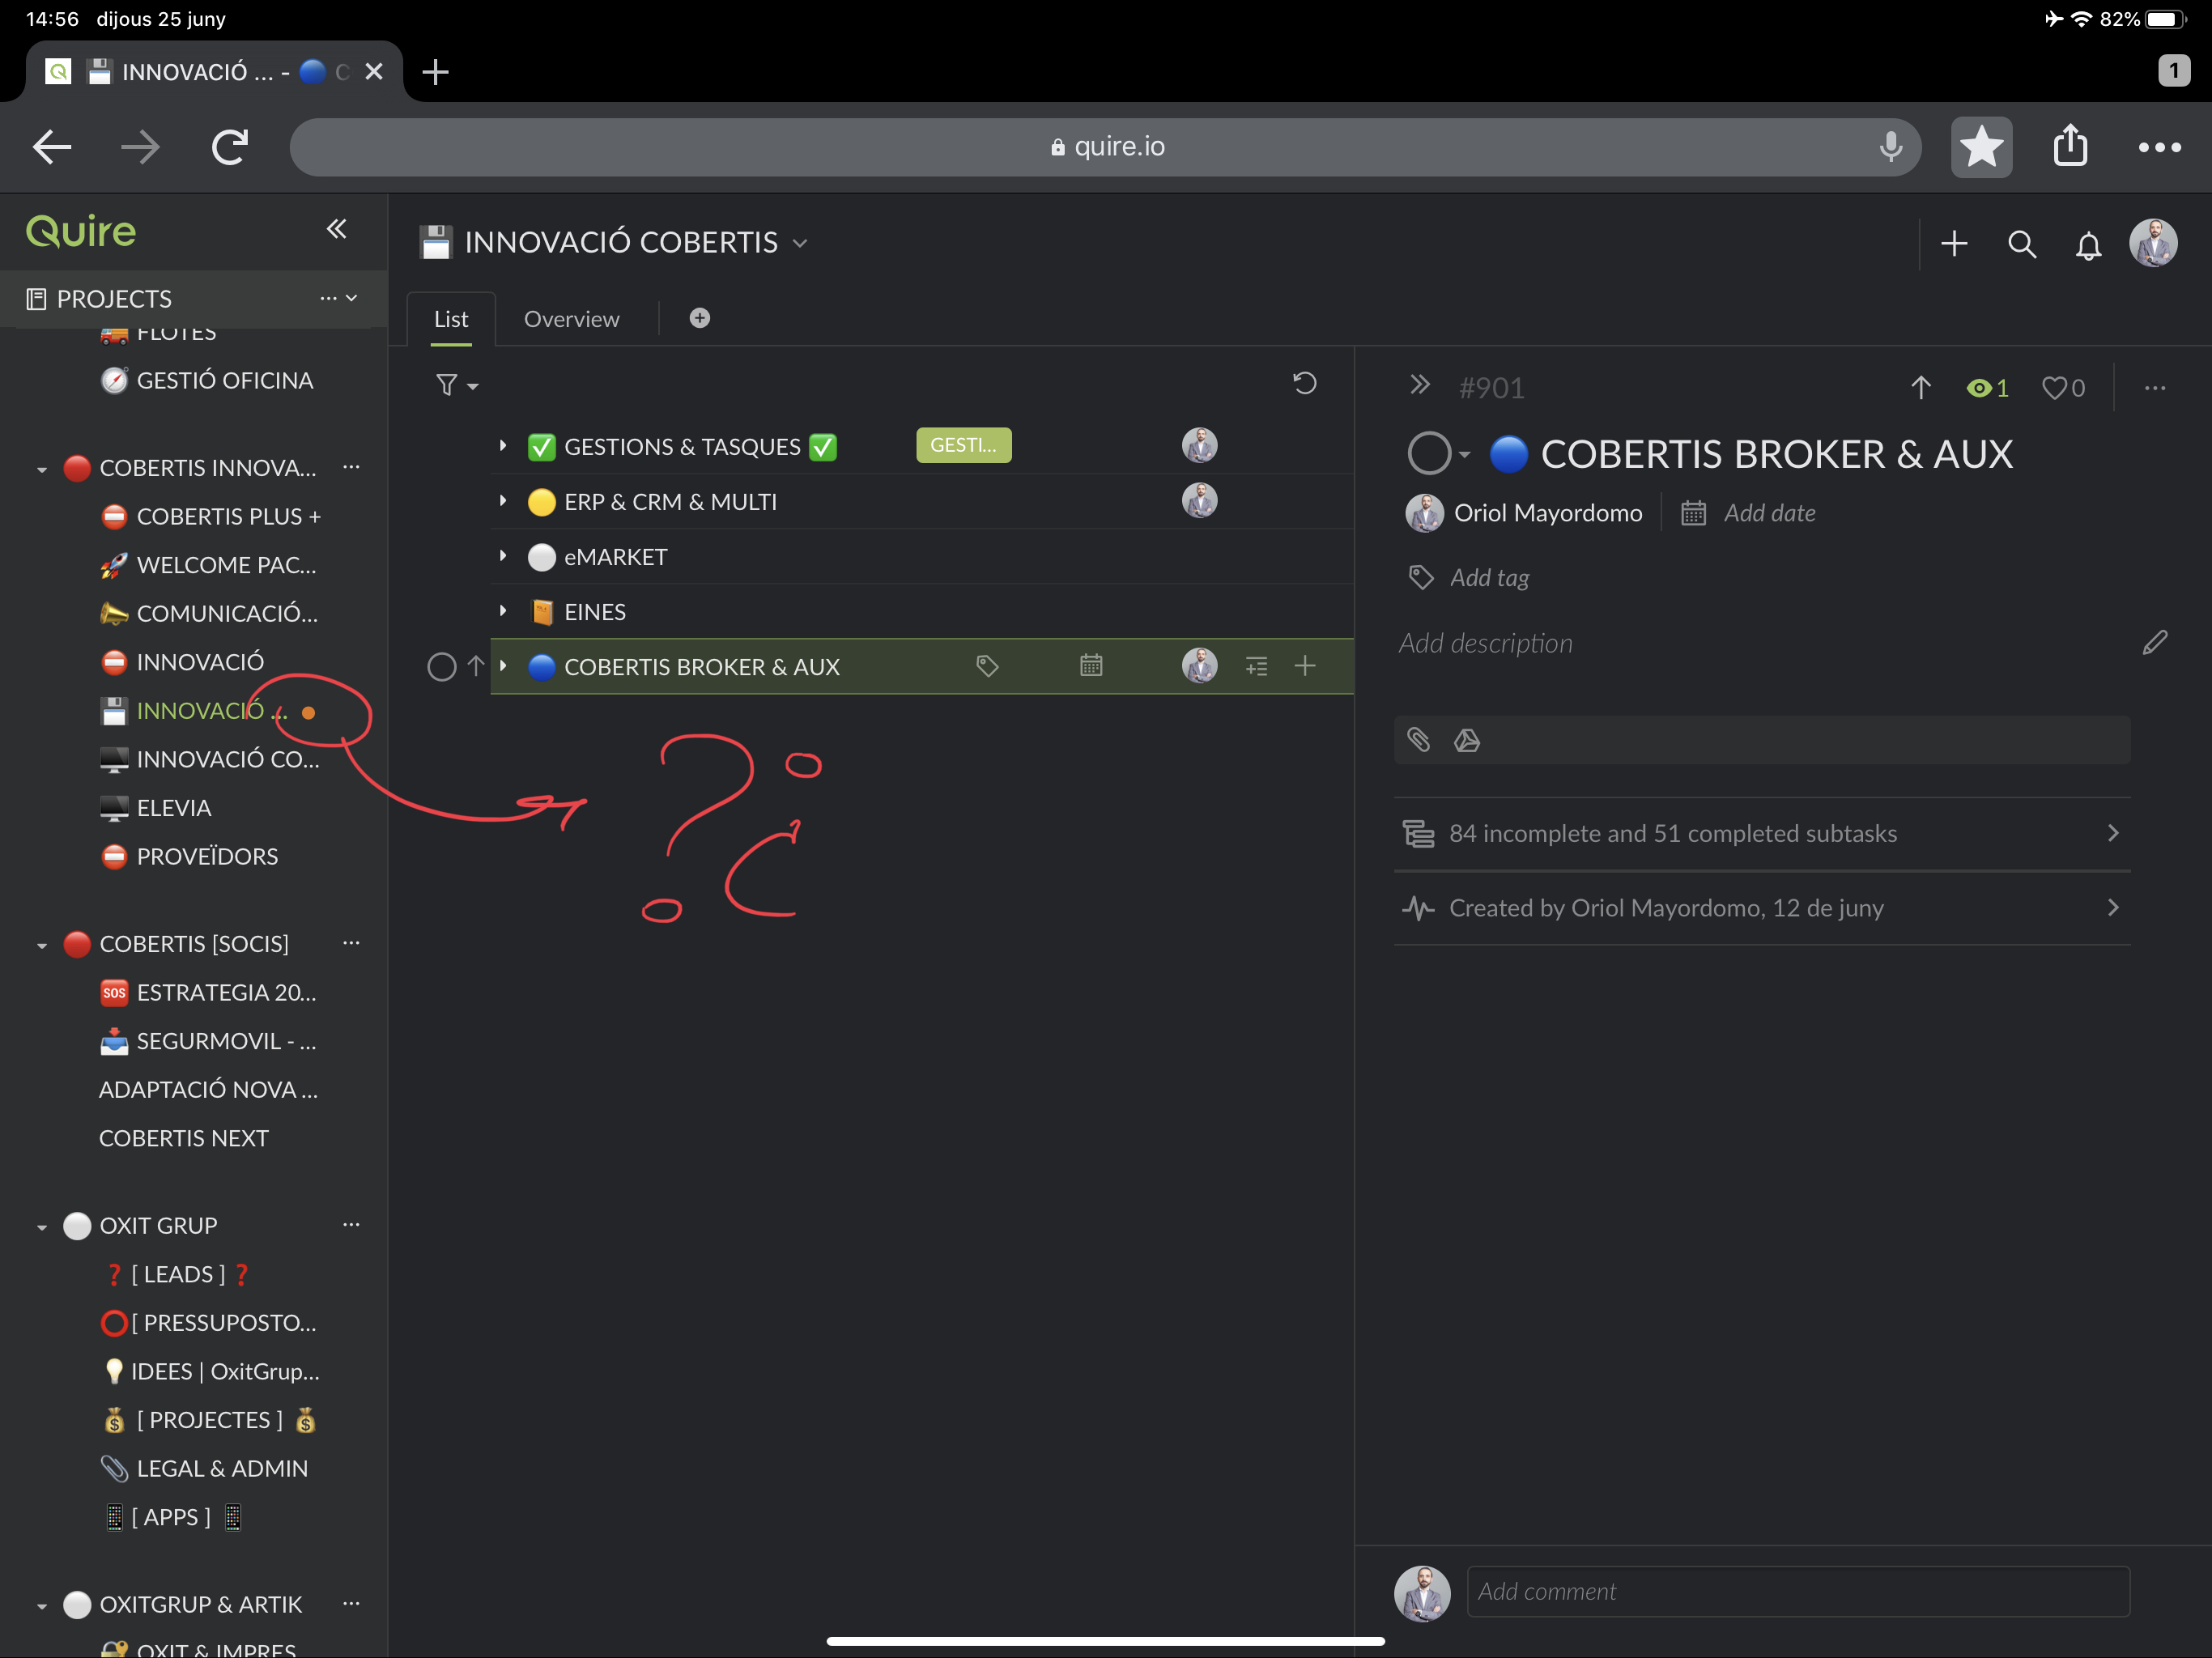Click assignee avatar on ERP & CRM & MULTI row
Image resolution: width=2212 pixels, height=1658 pixels.
point(1200,500)
